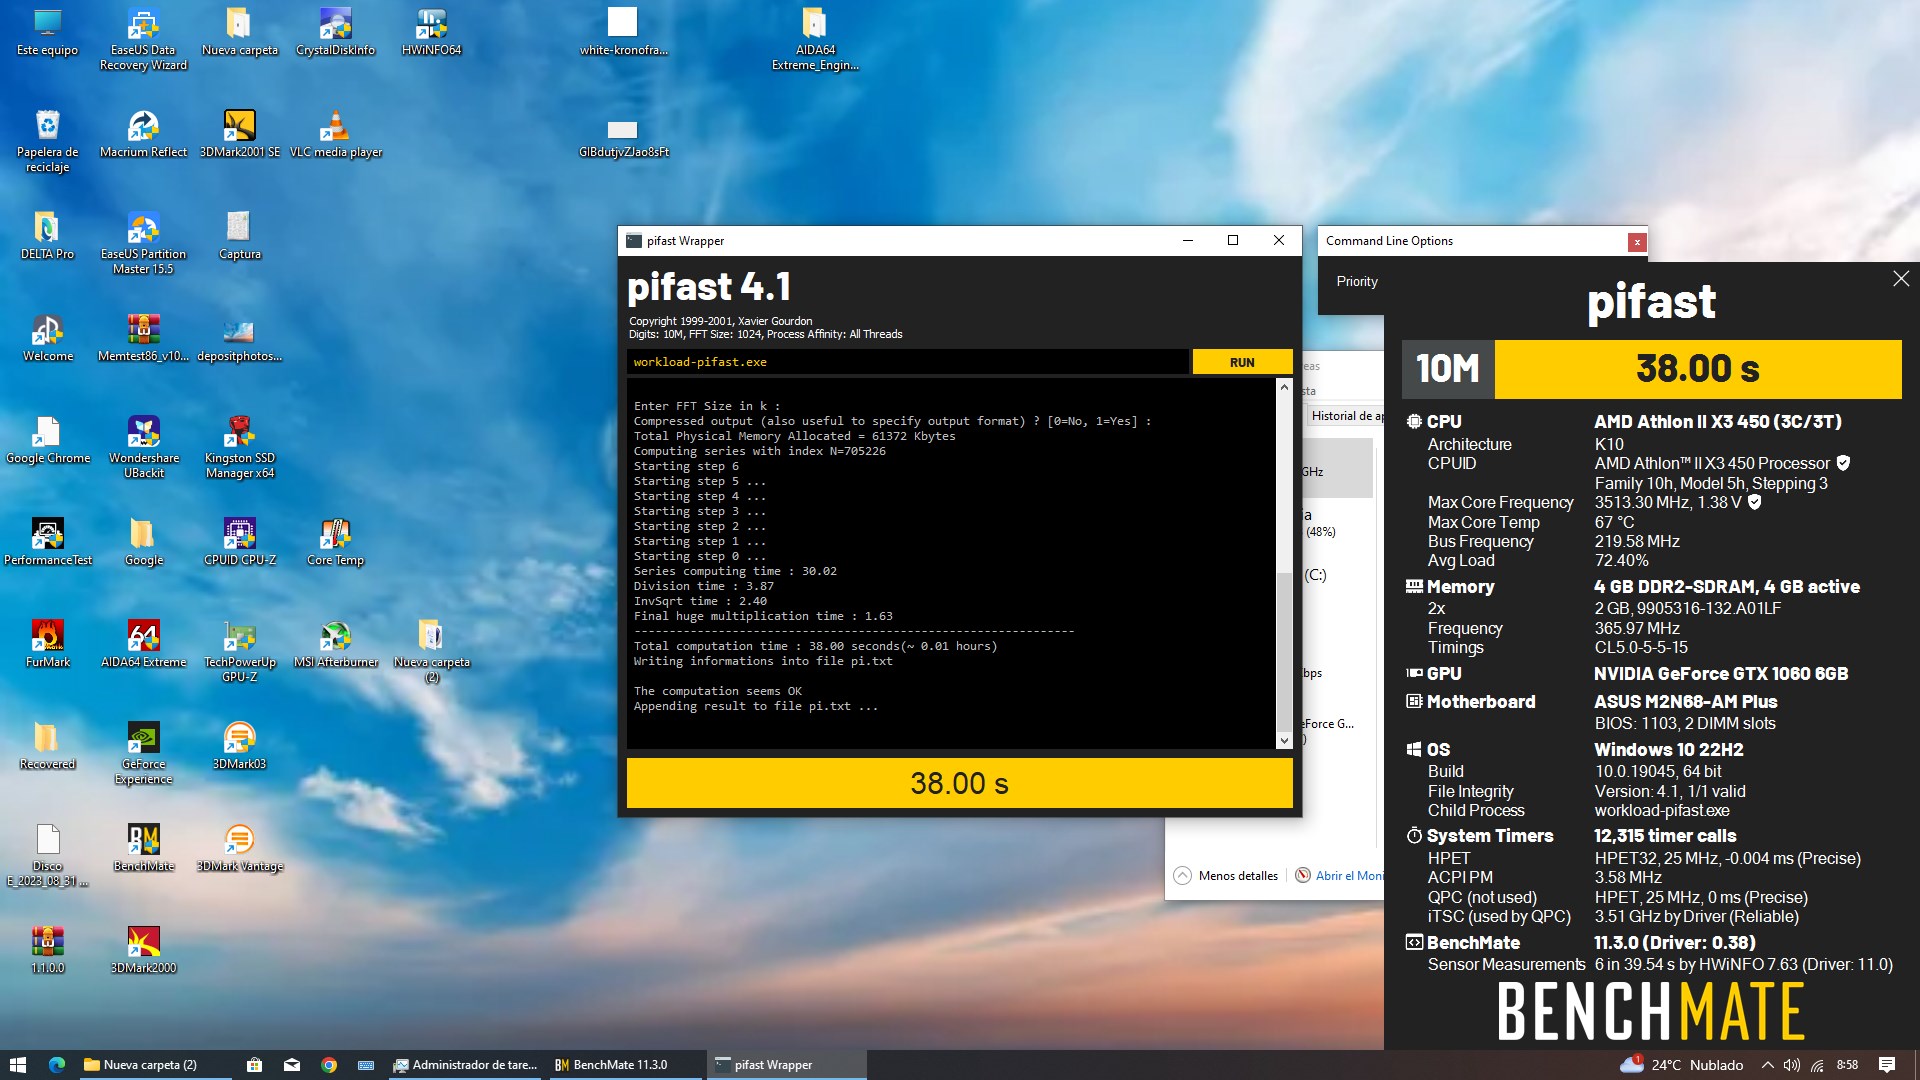The height and width of the screenshot is (1080, 1920).
Task: Click Menos detalles in Task Manager
Action: tap(1226, 875)
